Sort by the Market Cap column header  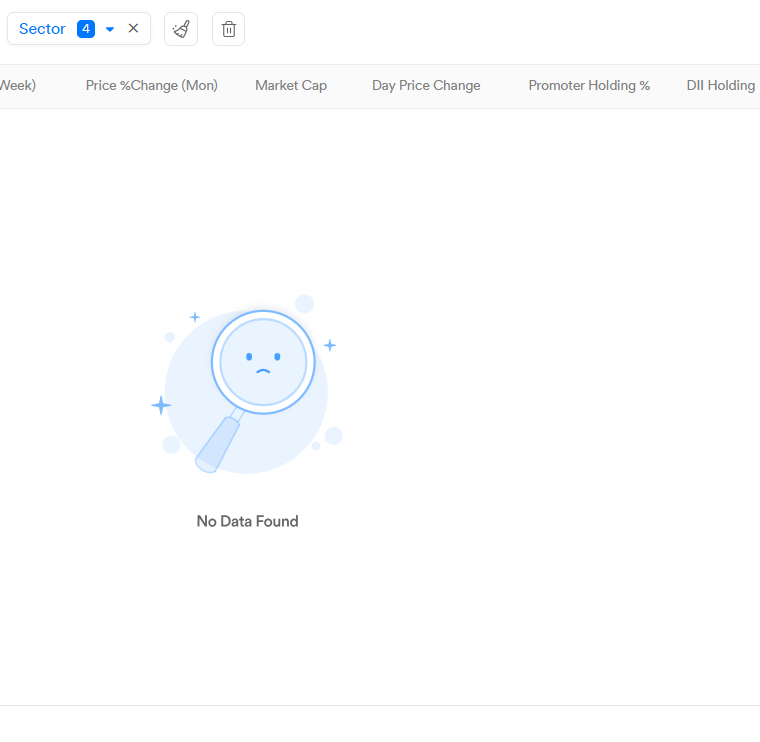291,85
